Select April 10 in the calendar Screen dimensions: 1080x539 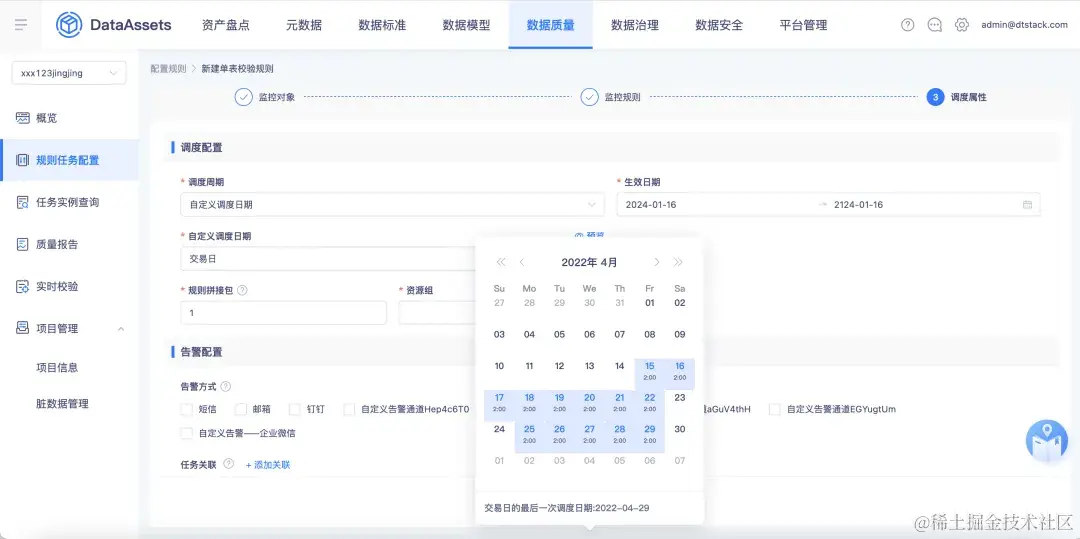coord(499,366)
